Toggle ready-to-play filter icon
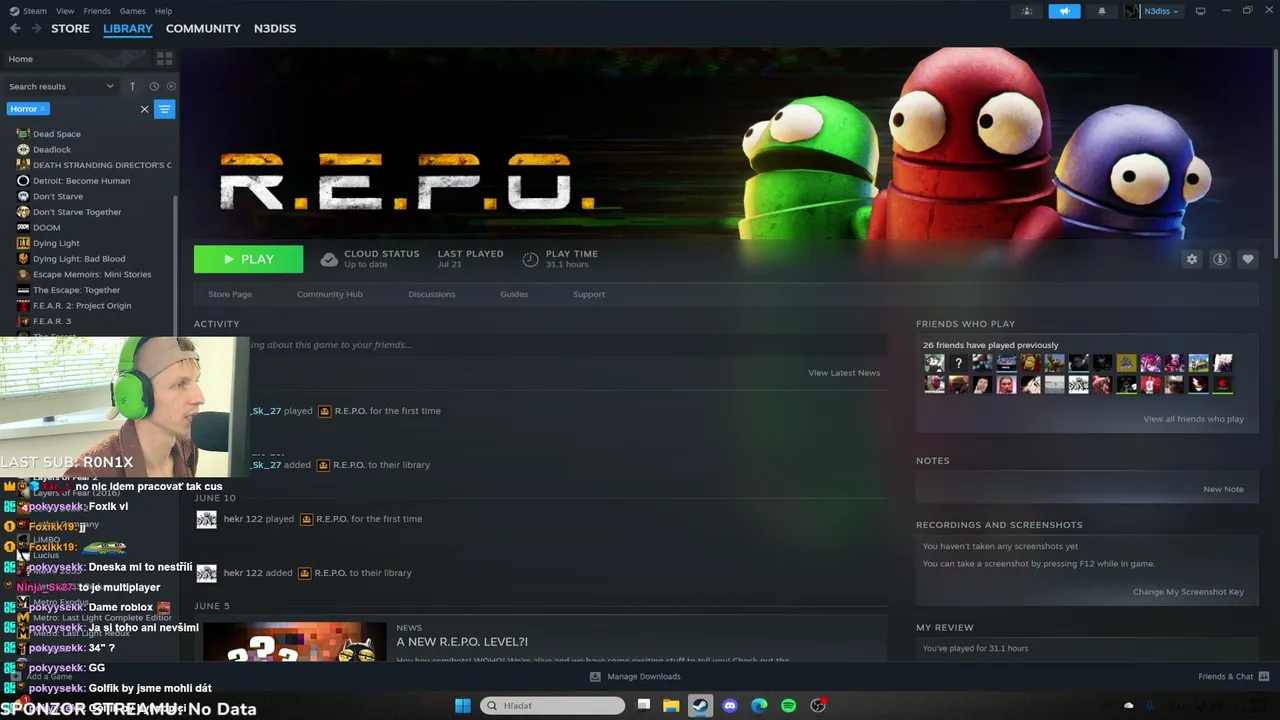1280x720 pixels. pyautogui.click(x=171, y=86)
